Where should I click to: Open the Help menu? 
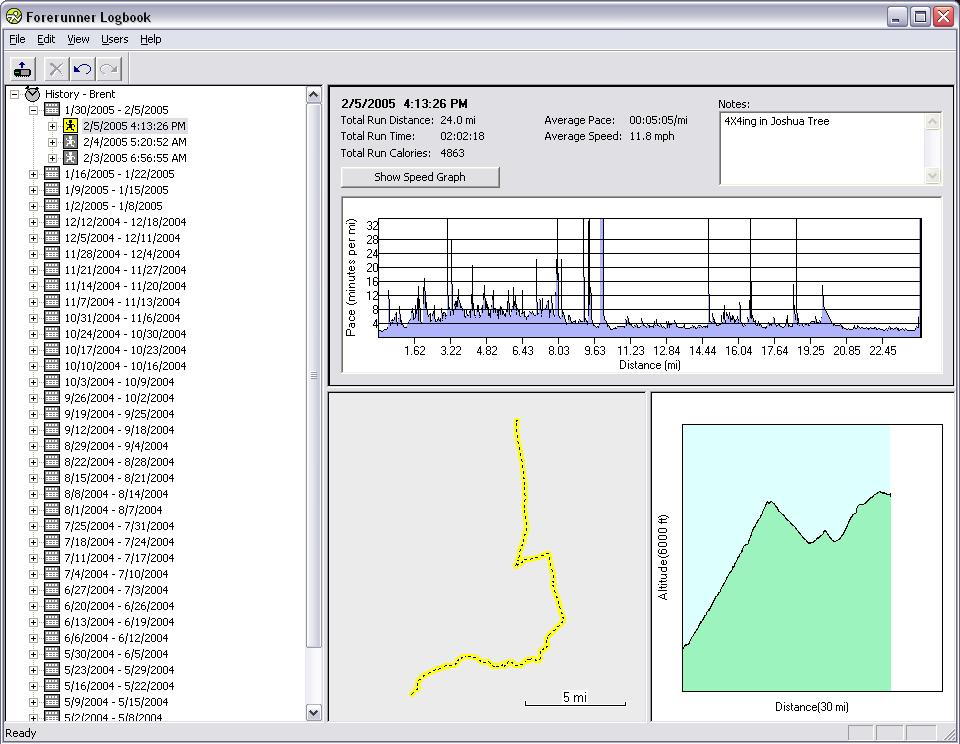pos(151,39)
